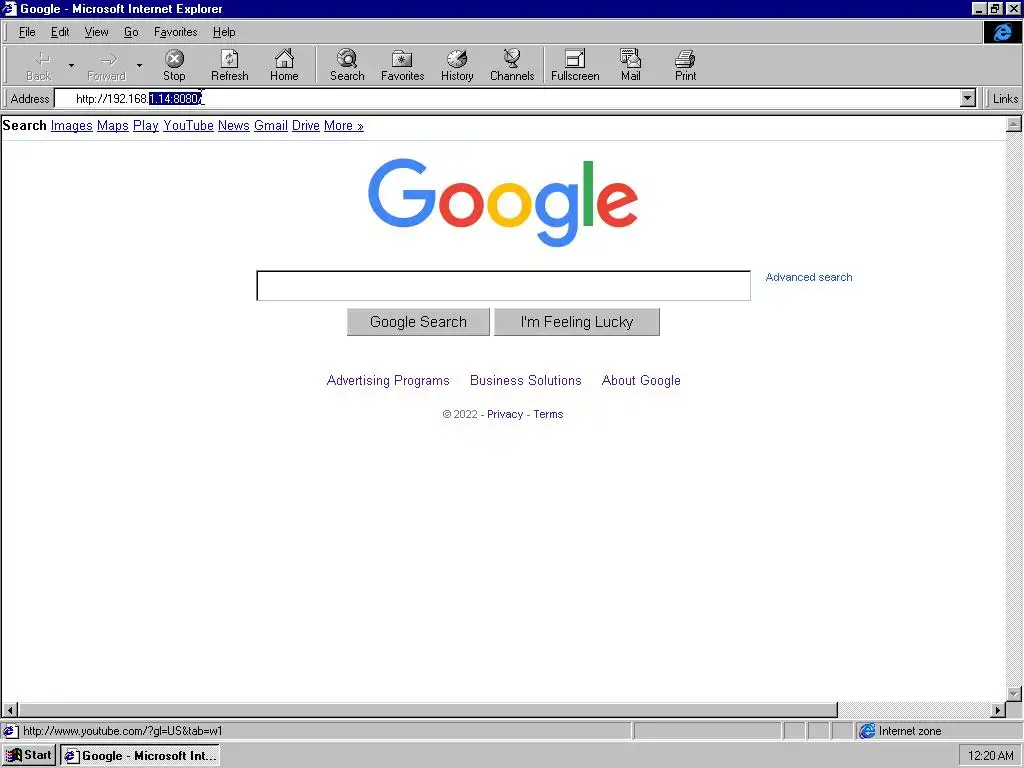Open the Search toolbar pane
The height and width of the screenshot is (768, 1024).
pyautogui.click(x=347, y=65)
